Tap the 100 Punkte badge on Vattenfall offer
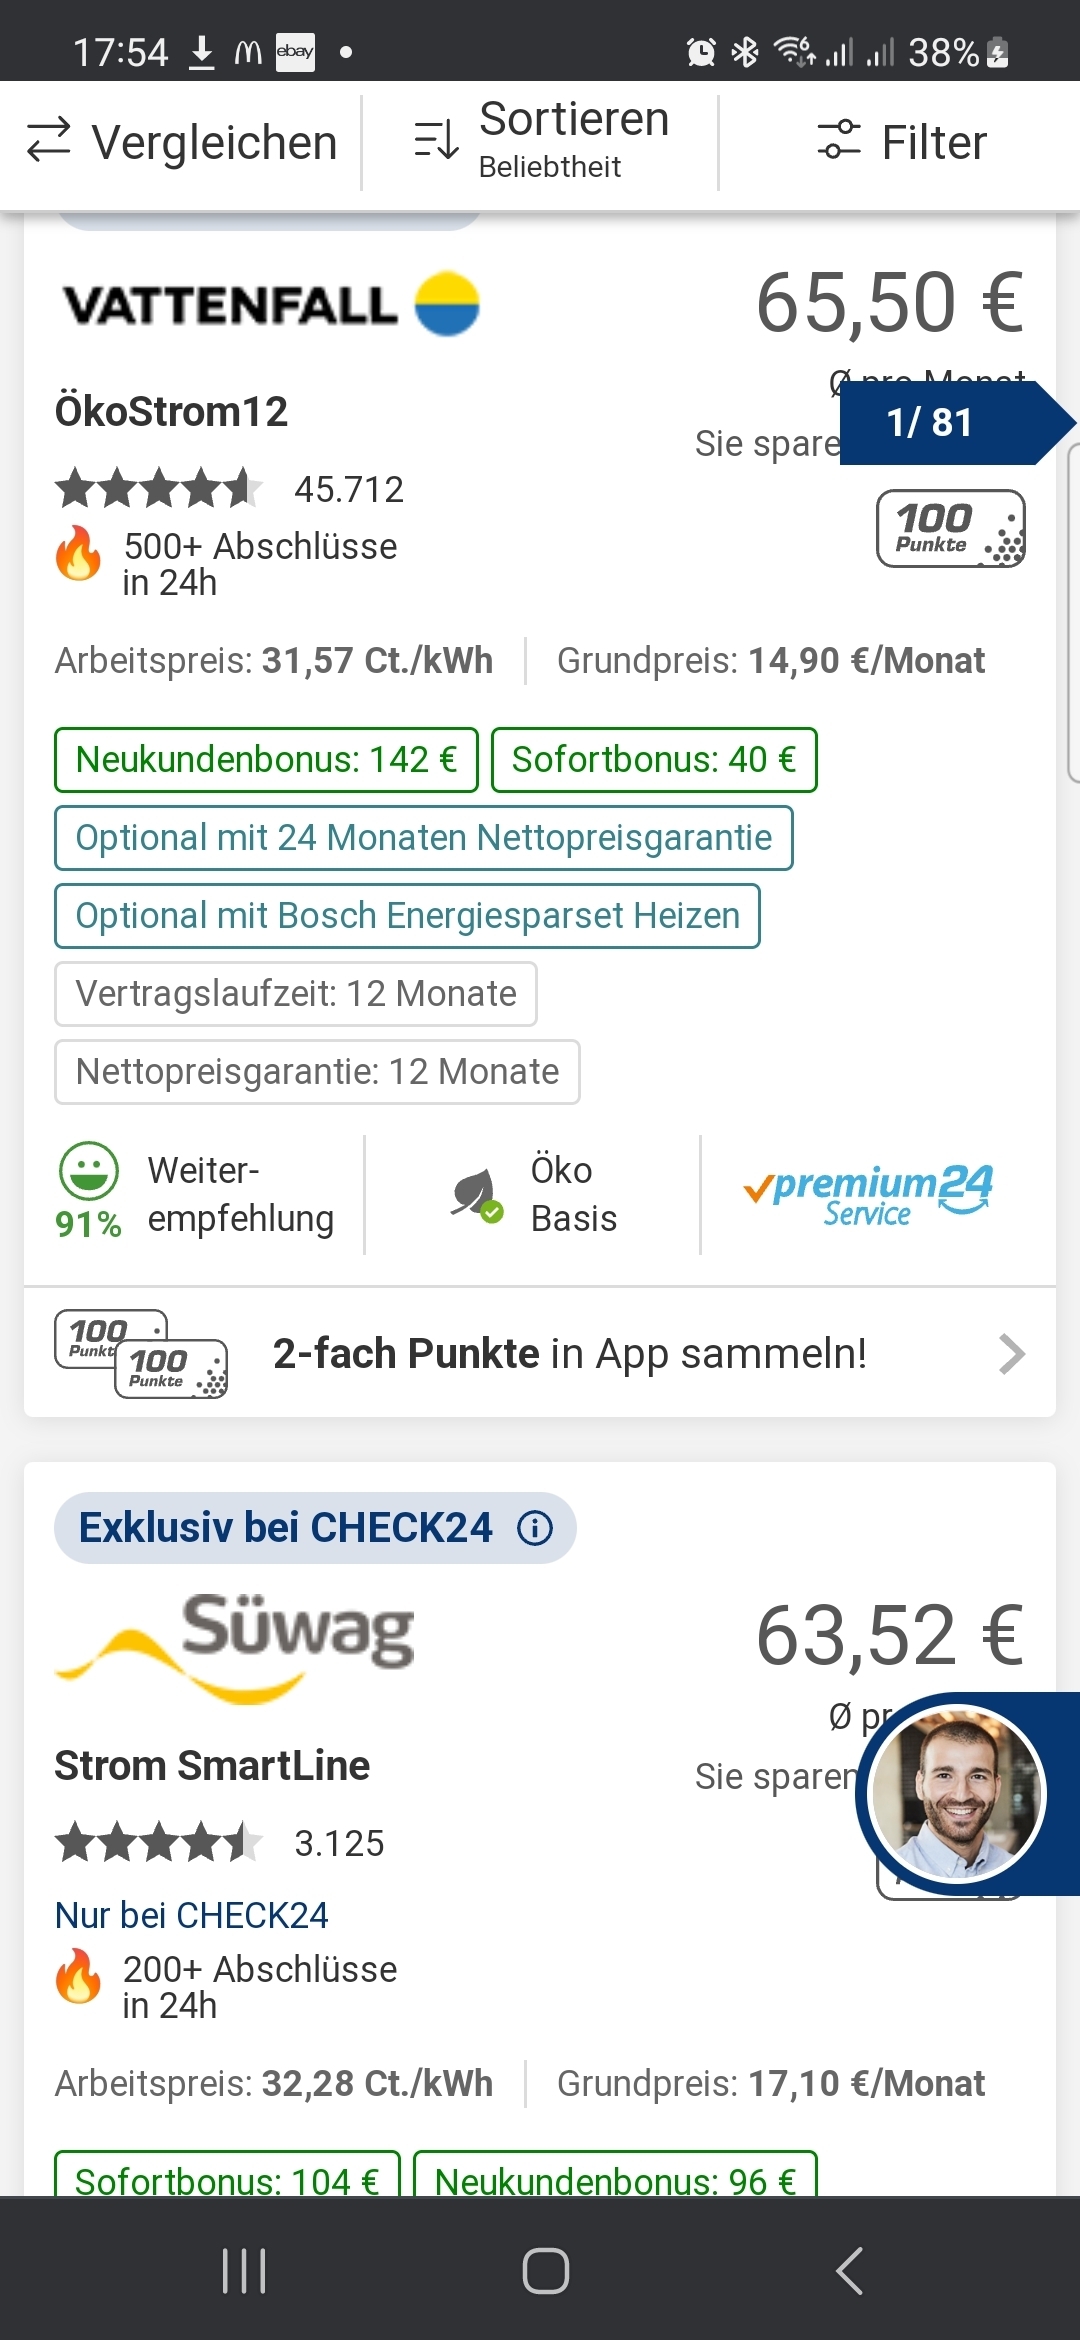The width and height of the screenshot is (1080, 2340). [950, 528]
